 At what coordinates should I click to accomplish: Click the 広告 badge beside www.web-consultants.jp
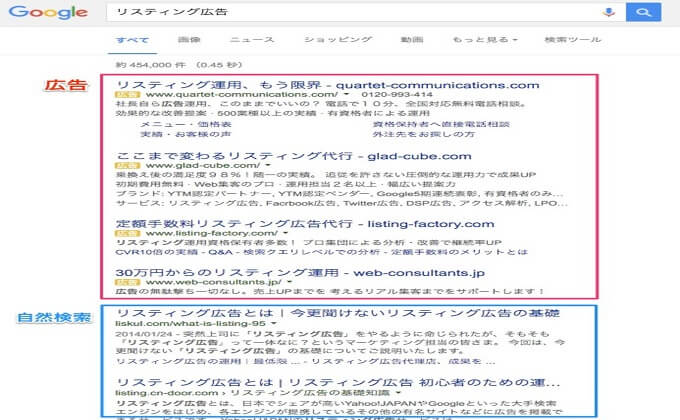pyautogui.click(x=128, y=282)
